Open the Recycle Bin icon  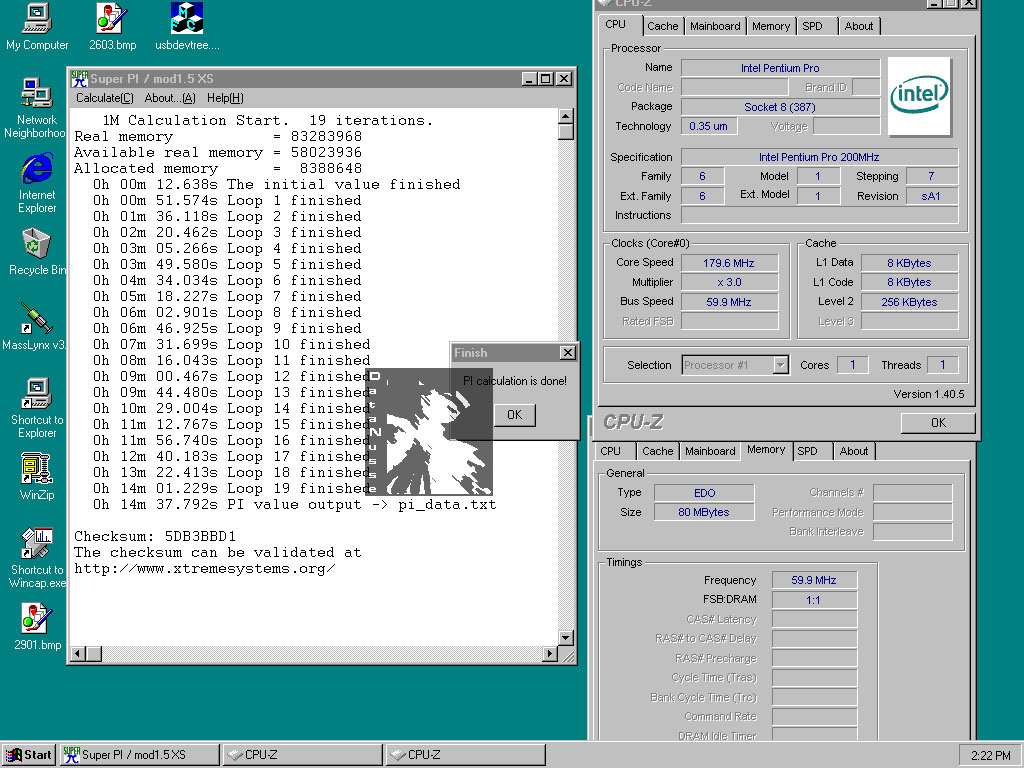click(37, 252)
